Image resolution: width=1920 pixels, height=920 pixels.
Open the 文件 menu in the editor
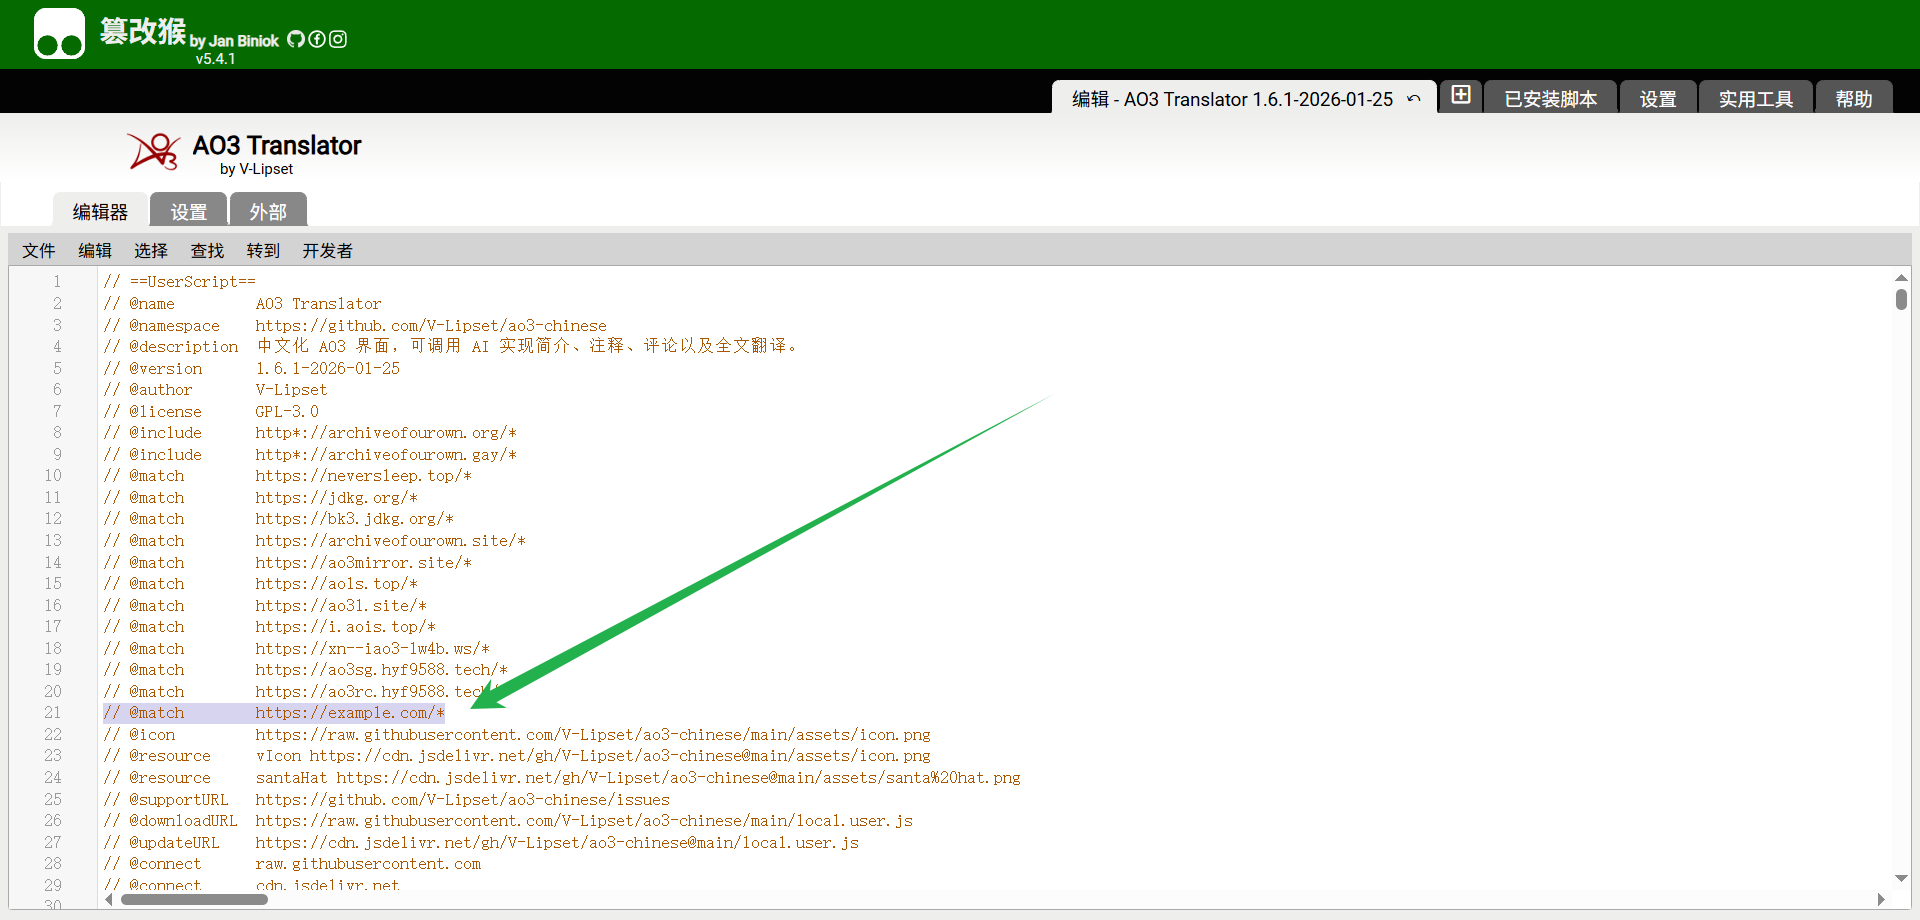pos(39,251)
